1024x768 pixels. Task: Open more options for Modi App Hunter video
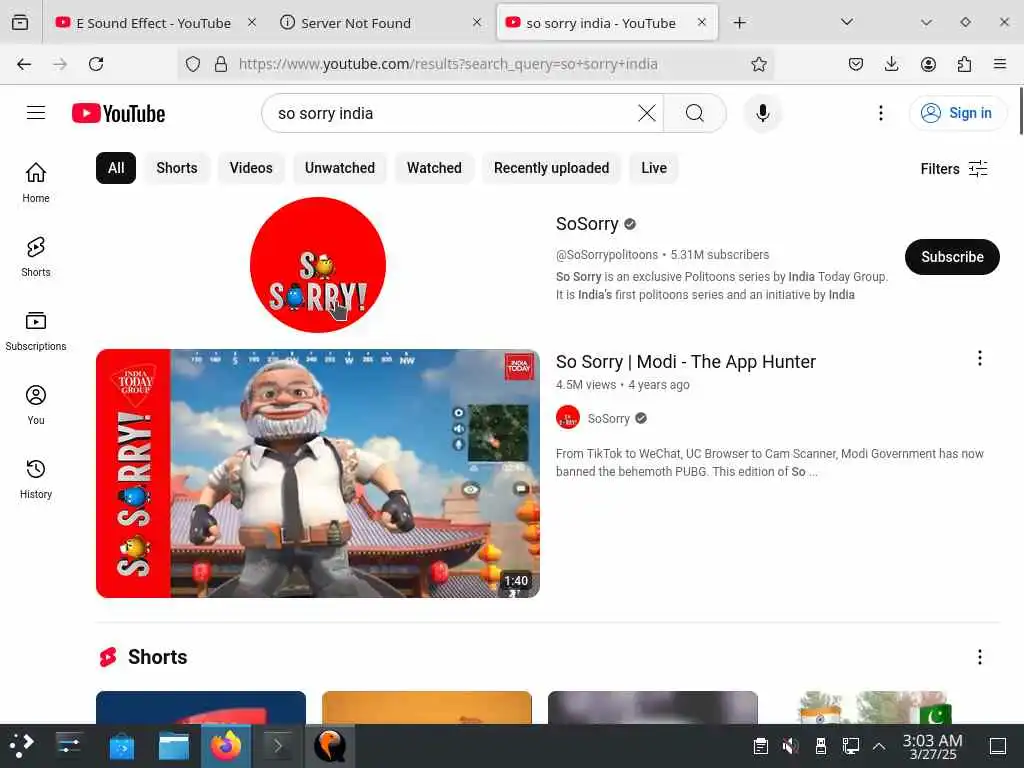pos(979,358)
